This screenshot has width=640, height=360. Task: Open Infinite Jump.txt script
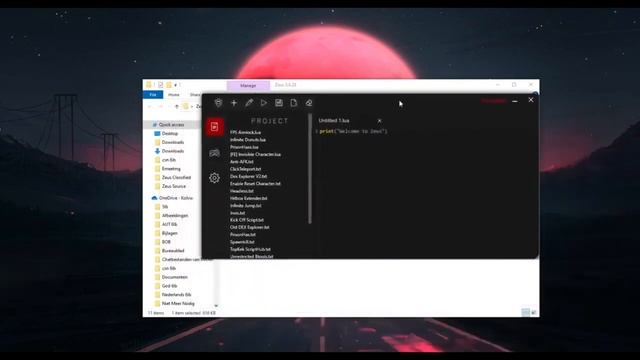[246, 206]
